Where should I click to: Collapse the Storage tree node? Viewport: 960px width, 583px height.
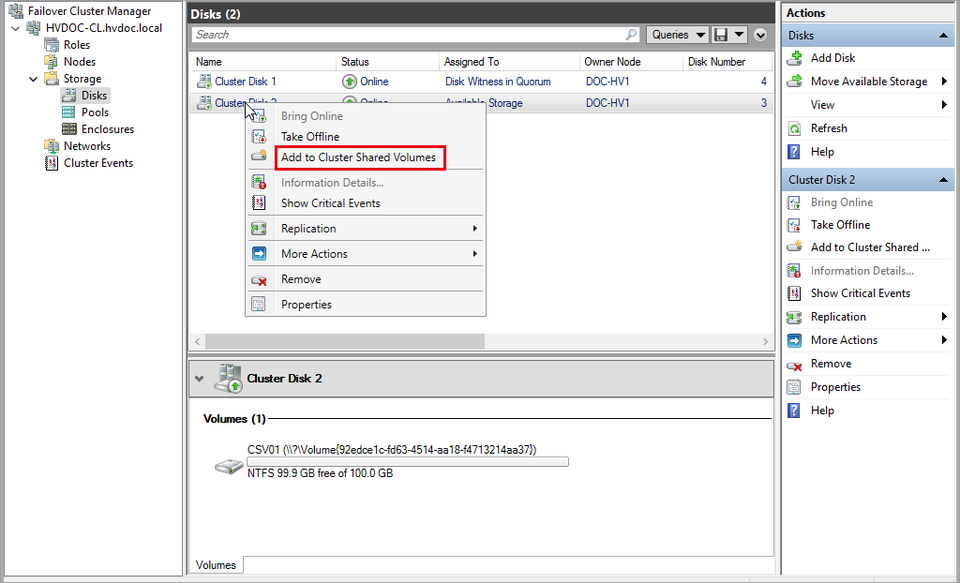34,79
